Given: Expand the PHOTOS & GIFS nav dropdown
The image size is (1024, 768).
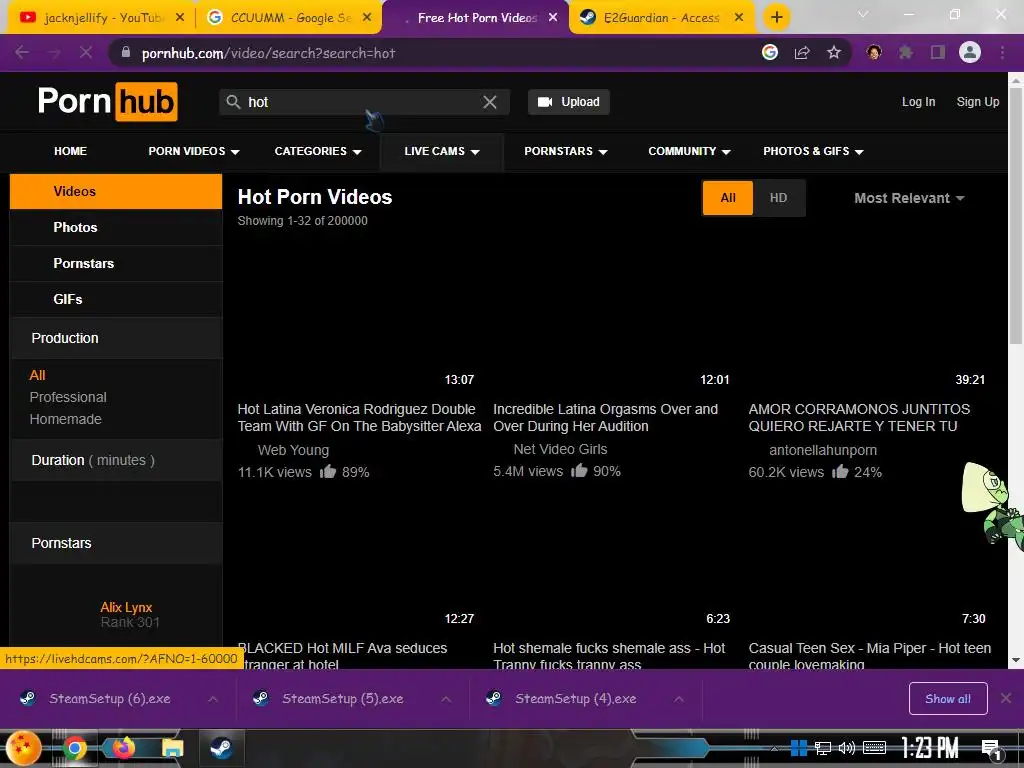Looking at the screenshot, I should [813, 151].
